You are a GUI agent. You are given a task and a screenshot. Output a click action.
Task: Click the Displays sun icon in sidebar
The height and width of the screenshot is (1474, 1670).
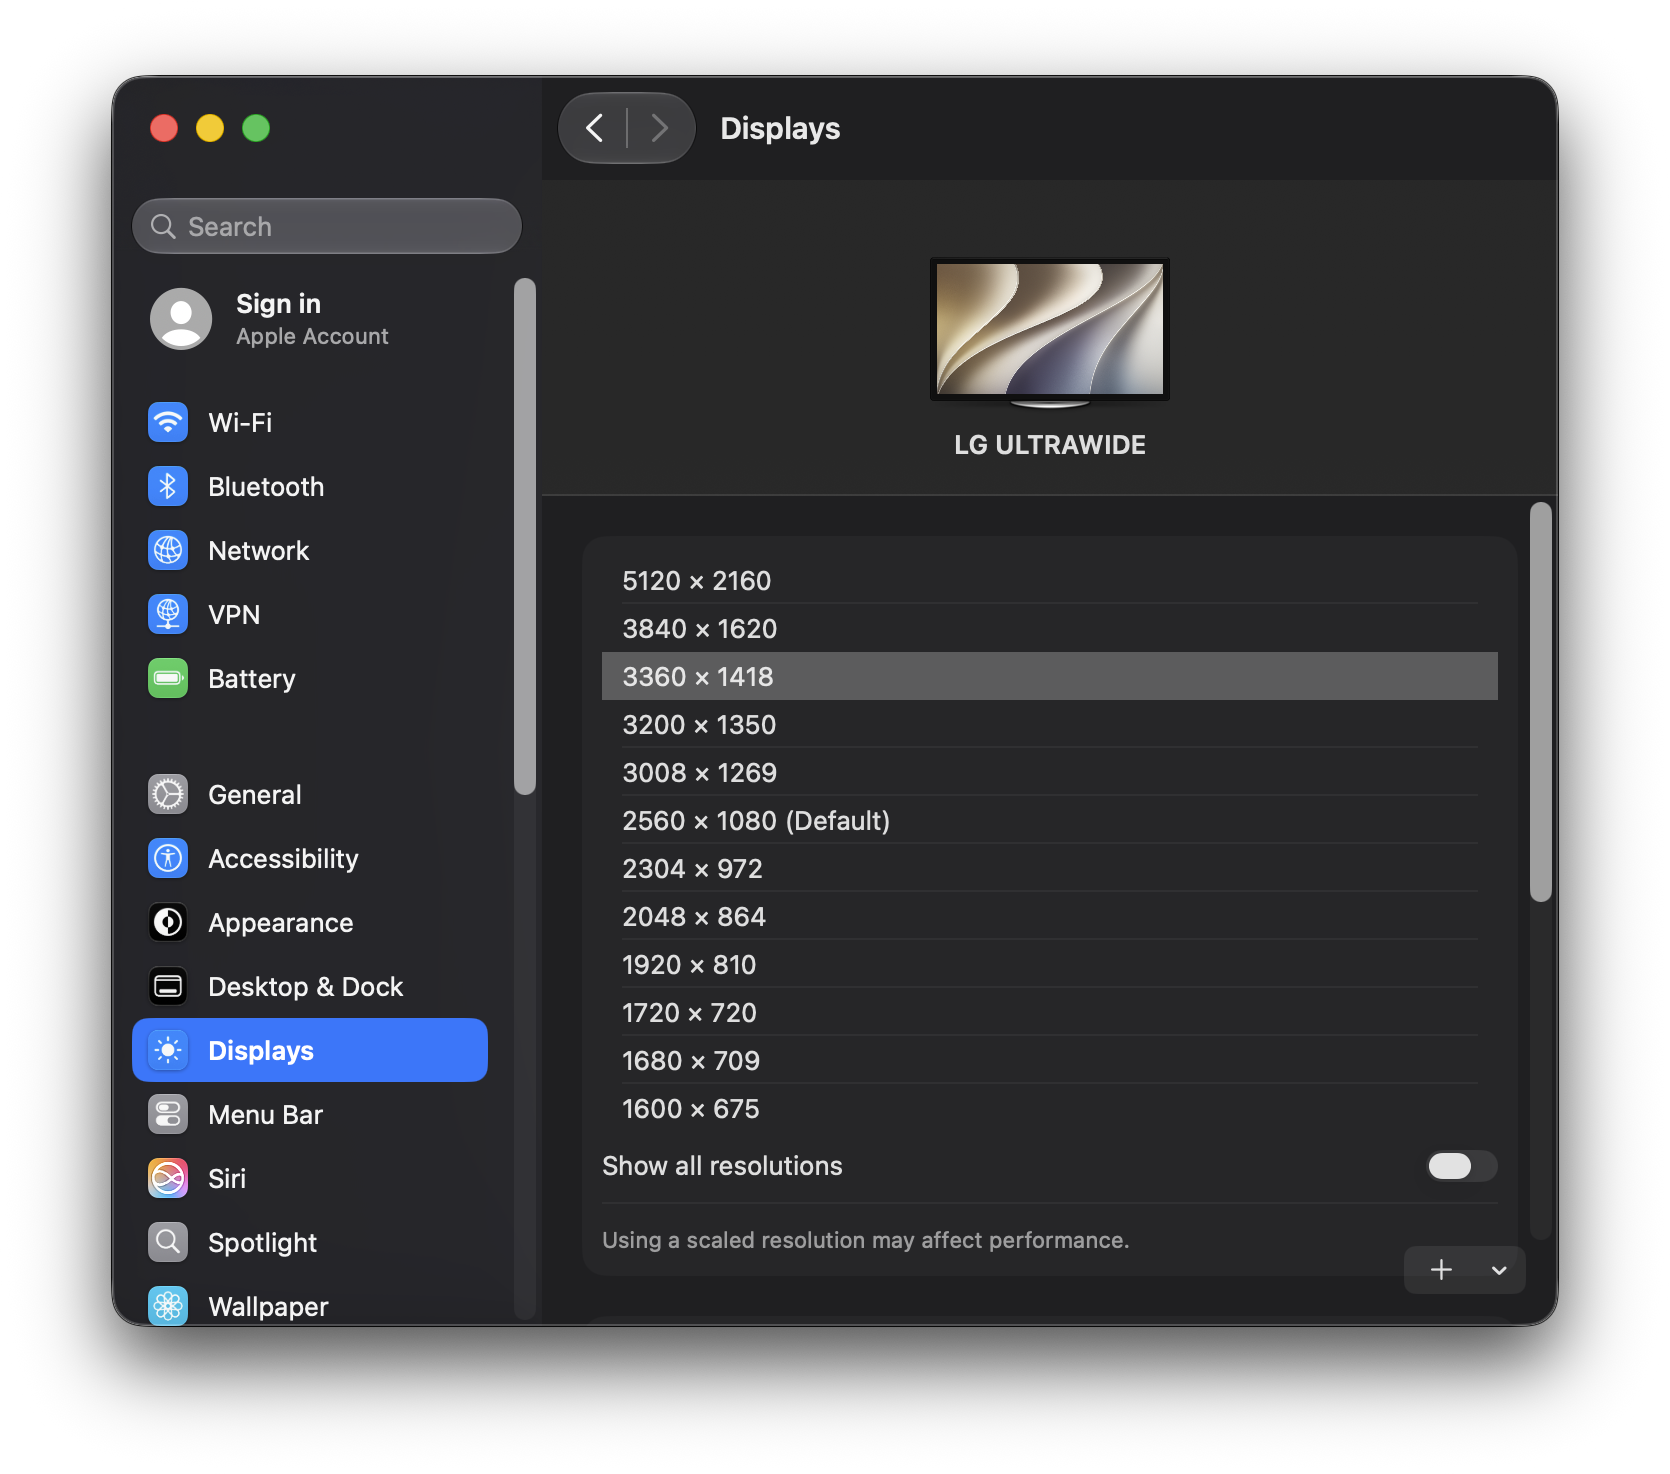pos(168,1050)
